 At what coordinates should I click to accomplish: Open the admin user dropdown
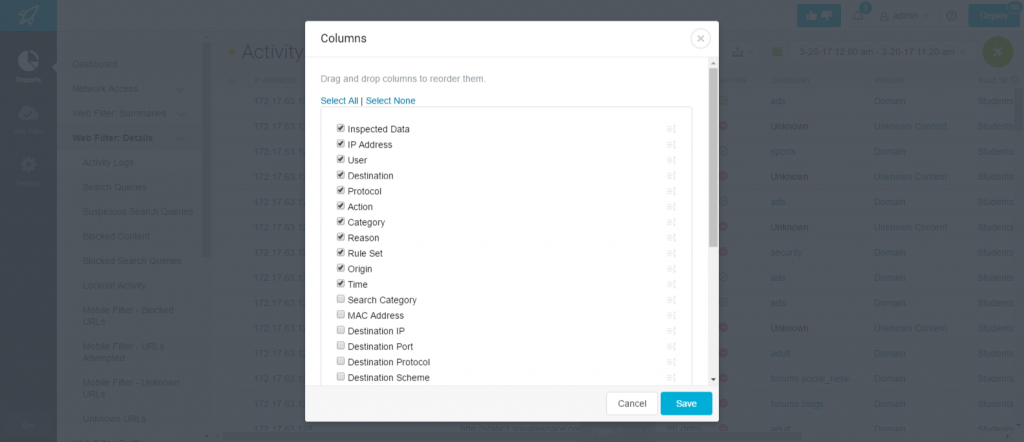905,16
